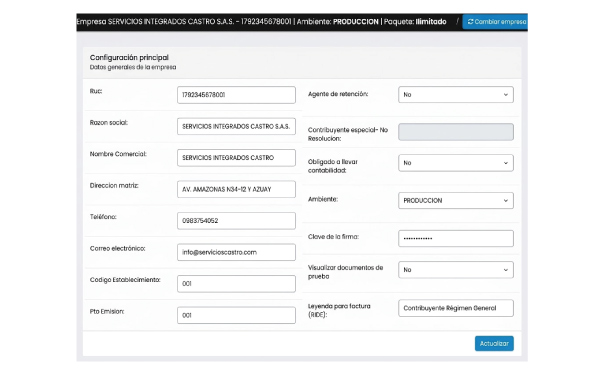The height and width of the screenshot is (375, 600).
Task: Click the Ambiente label
Action: [x=323, y=199]
